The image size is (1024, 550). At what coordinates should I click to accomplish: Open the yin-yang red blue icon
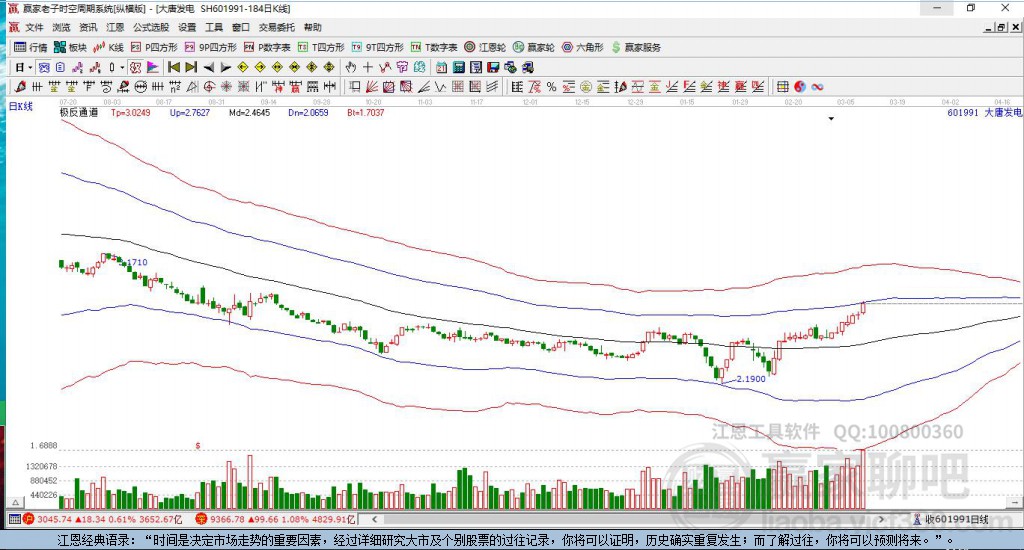pyautogui.click(x=800, y=87)
